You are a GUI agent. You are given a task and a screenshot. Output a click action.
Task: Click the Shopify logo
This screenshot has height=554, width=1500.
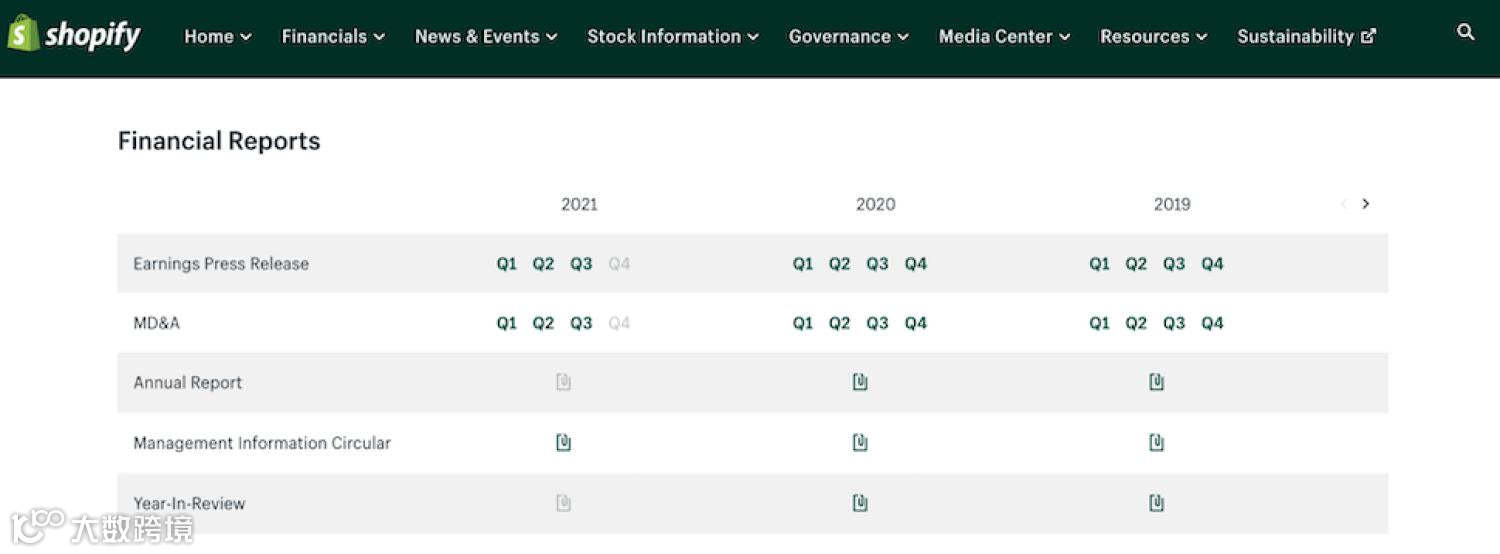pos(74,35)
